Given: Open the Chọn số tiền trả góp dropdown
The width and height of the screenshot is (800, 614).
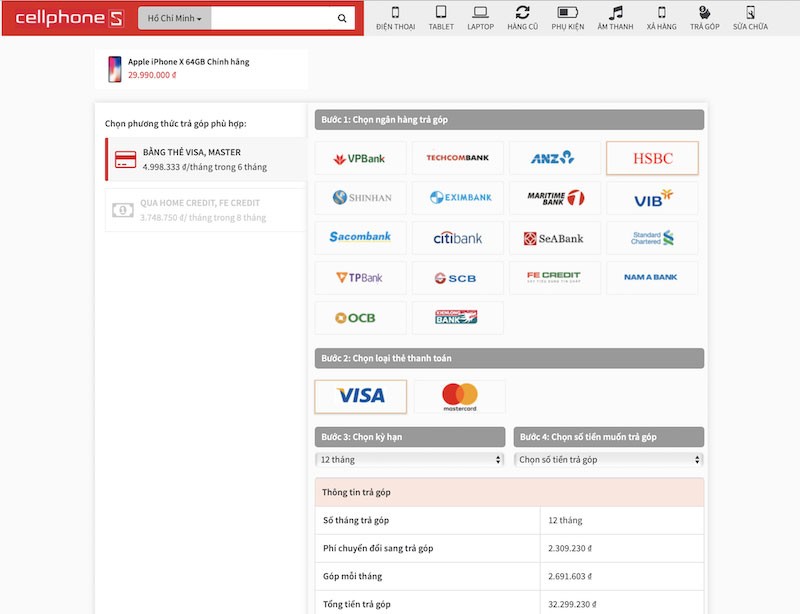Looking at the screenshot, I should (609, 459).
